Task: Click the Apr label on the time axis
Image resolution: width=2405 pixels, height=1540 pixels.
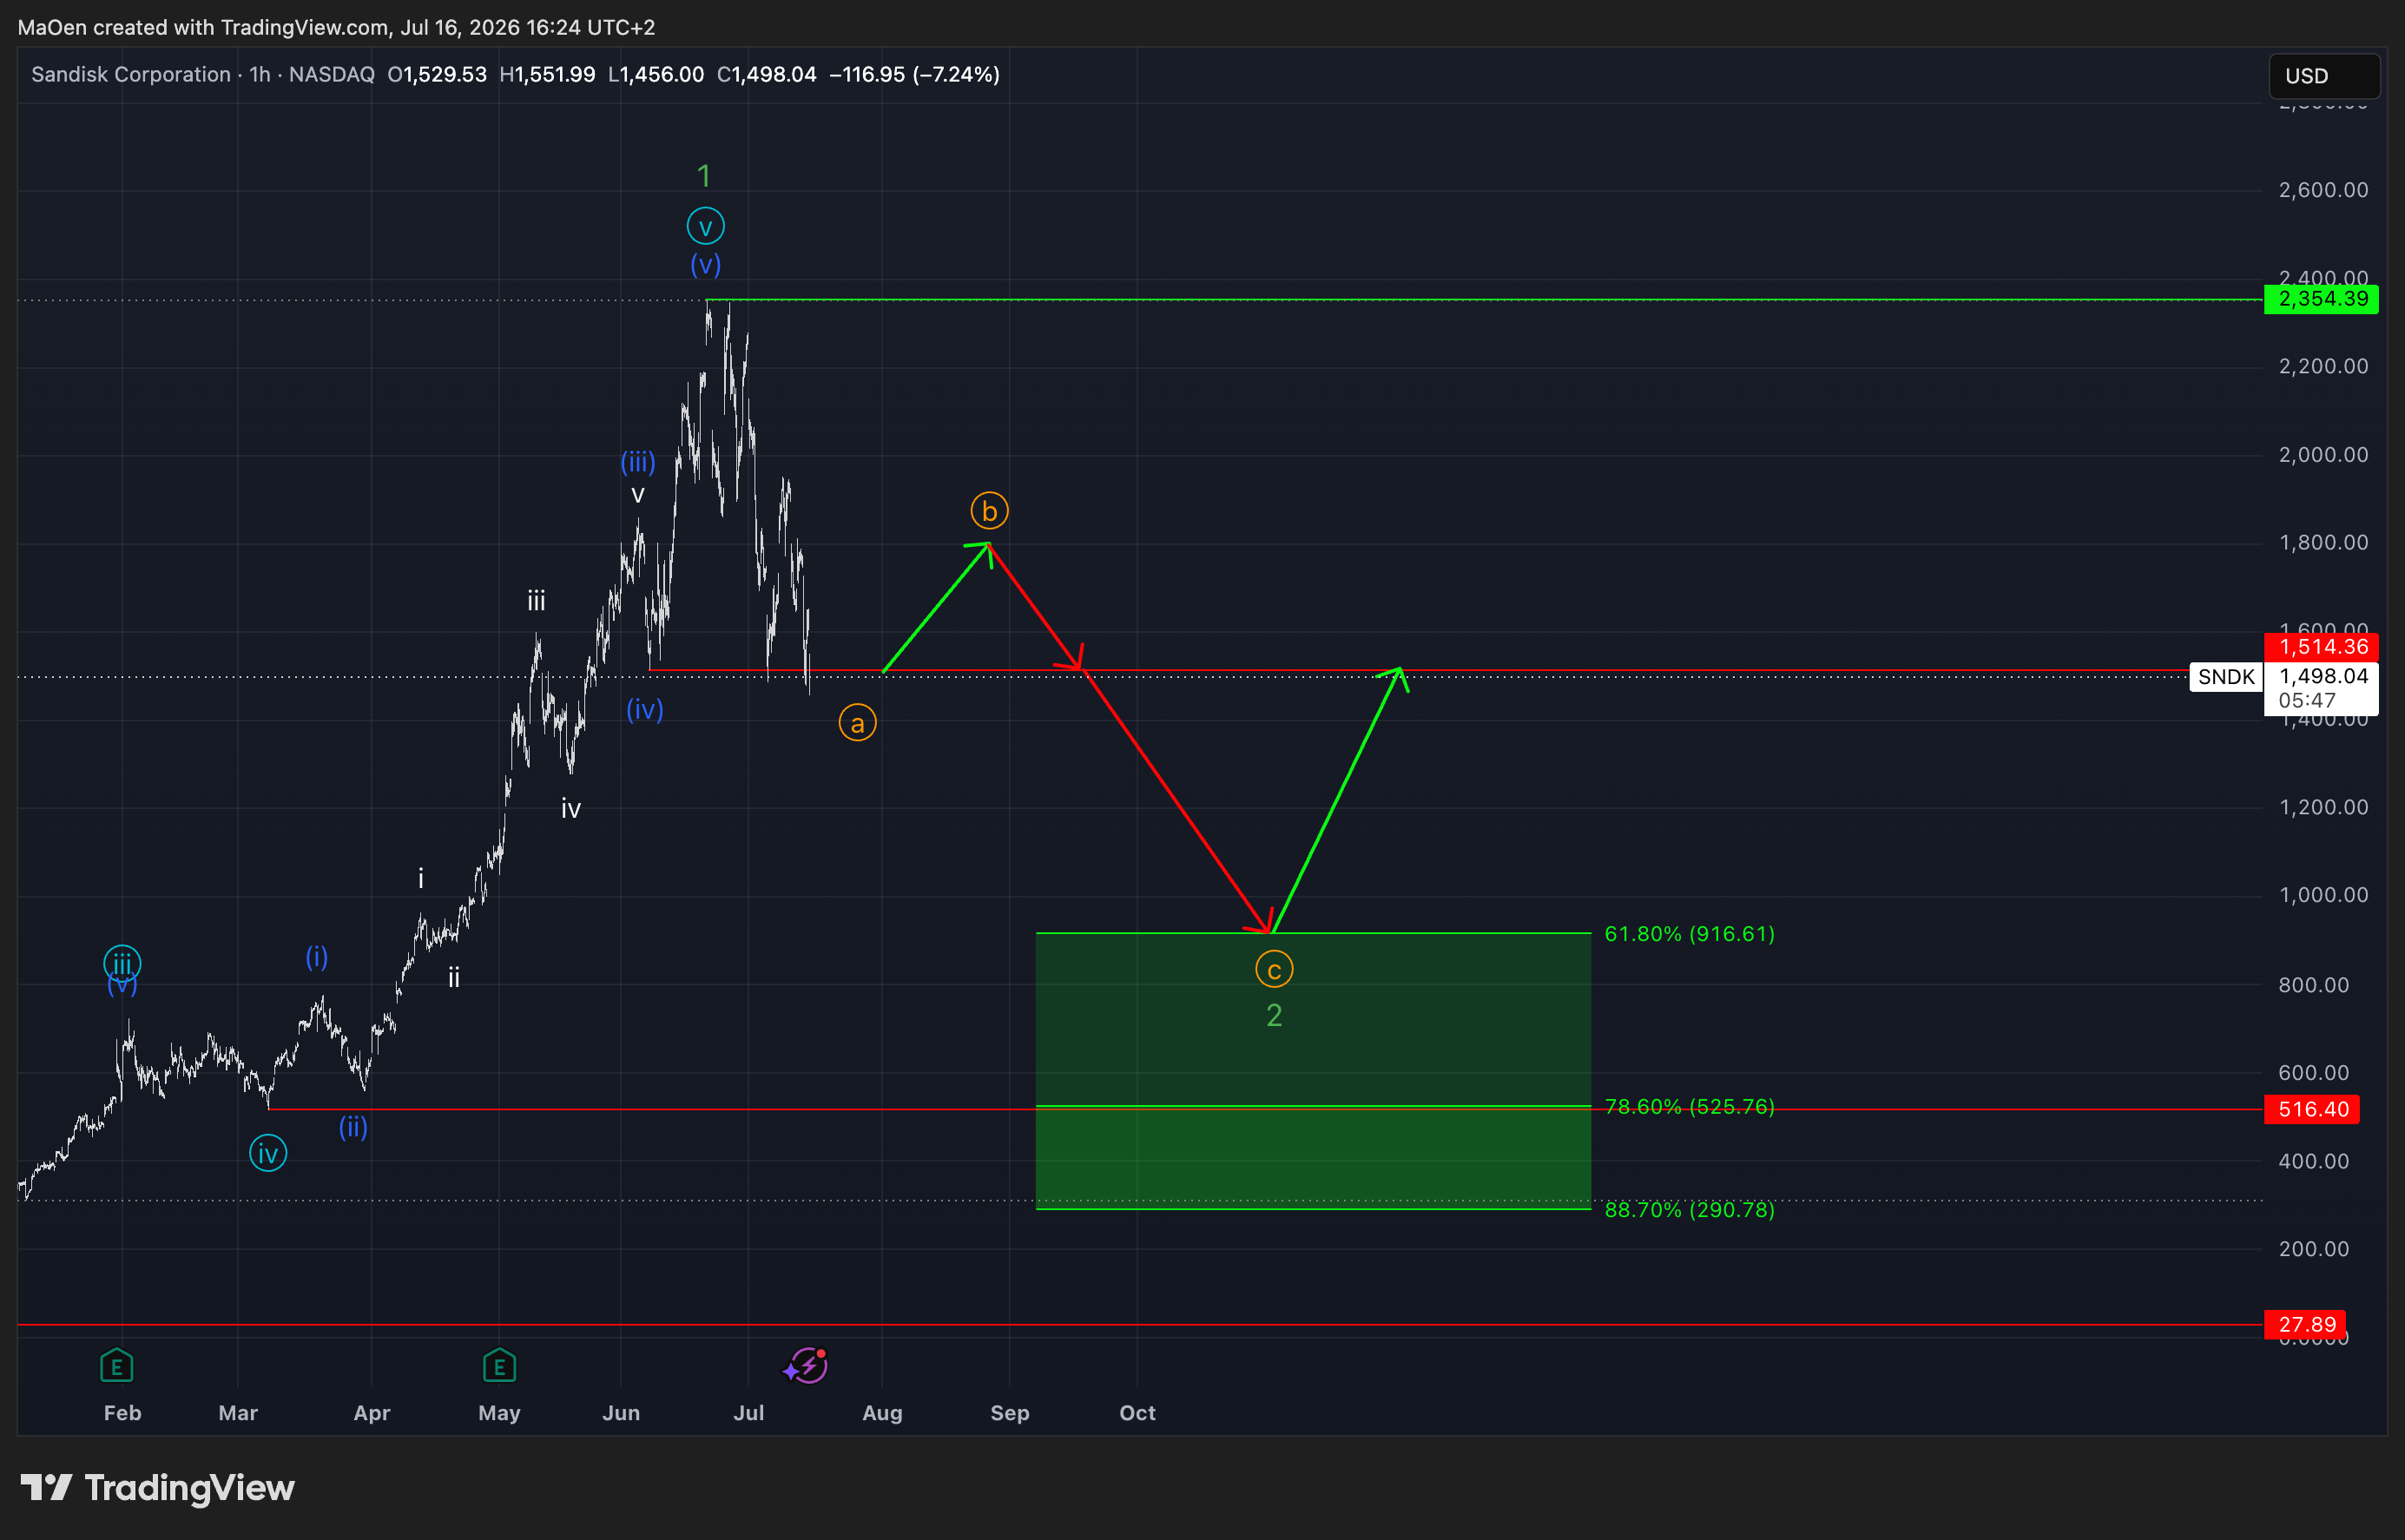Action: (x=372, y=1413)
